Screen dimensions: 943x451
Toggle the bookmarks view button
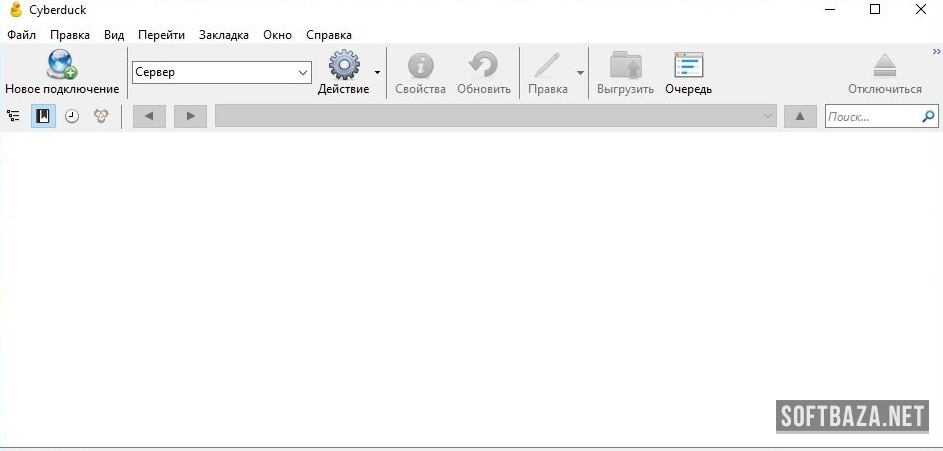[43, 116]
